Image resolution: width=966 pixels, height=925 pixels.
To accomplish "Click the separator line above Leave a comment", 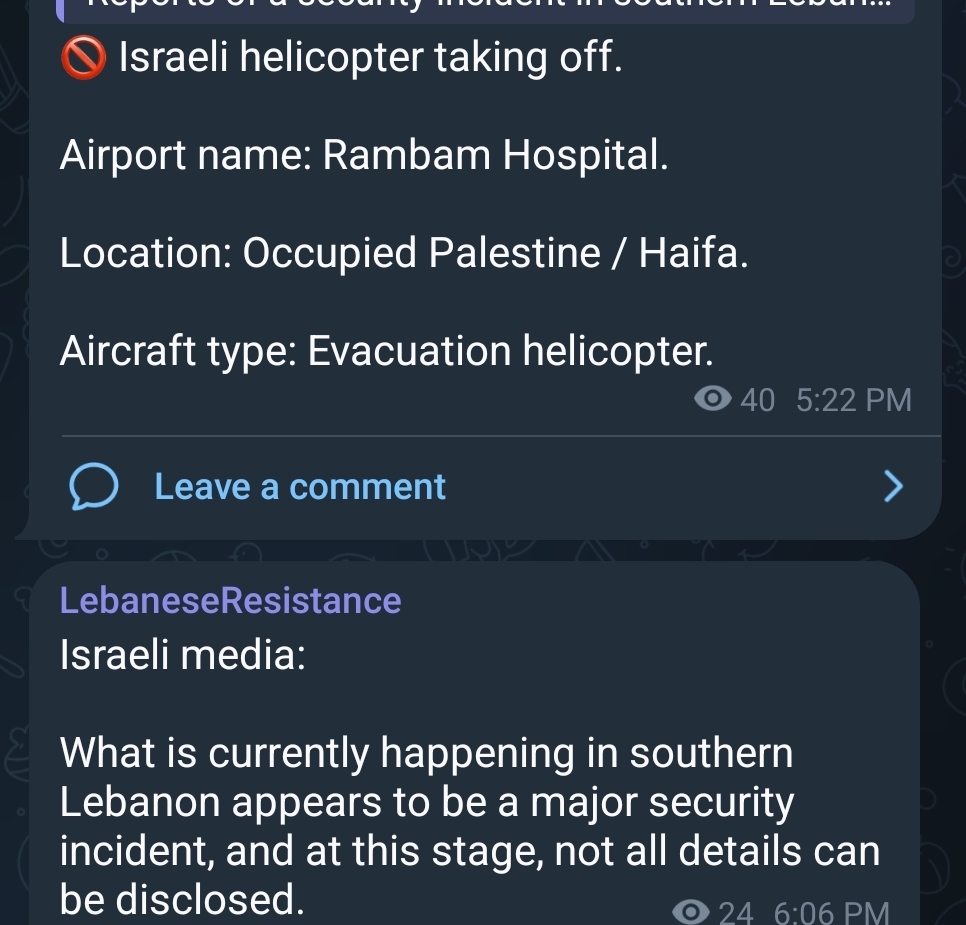I will coord(501,436).
